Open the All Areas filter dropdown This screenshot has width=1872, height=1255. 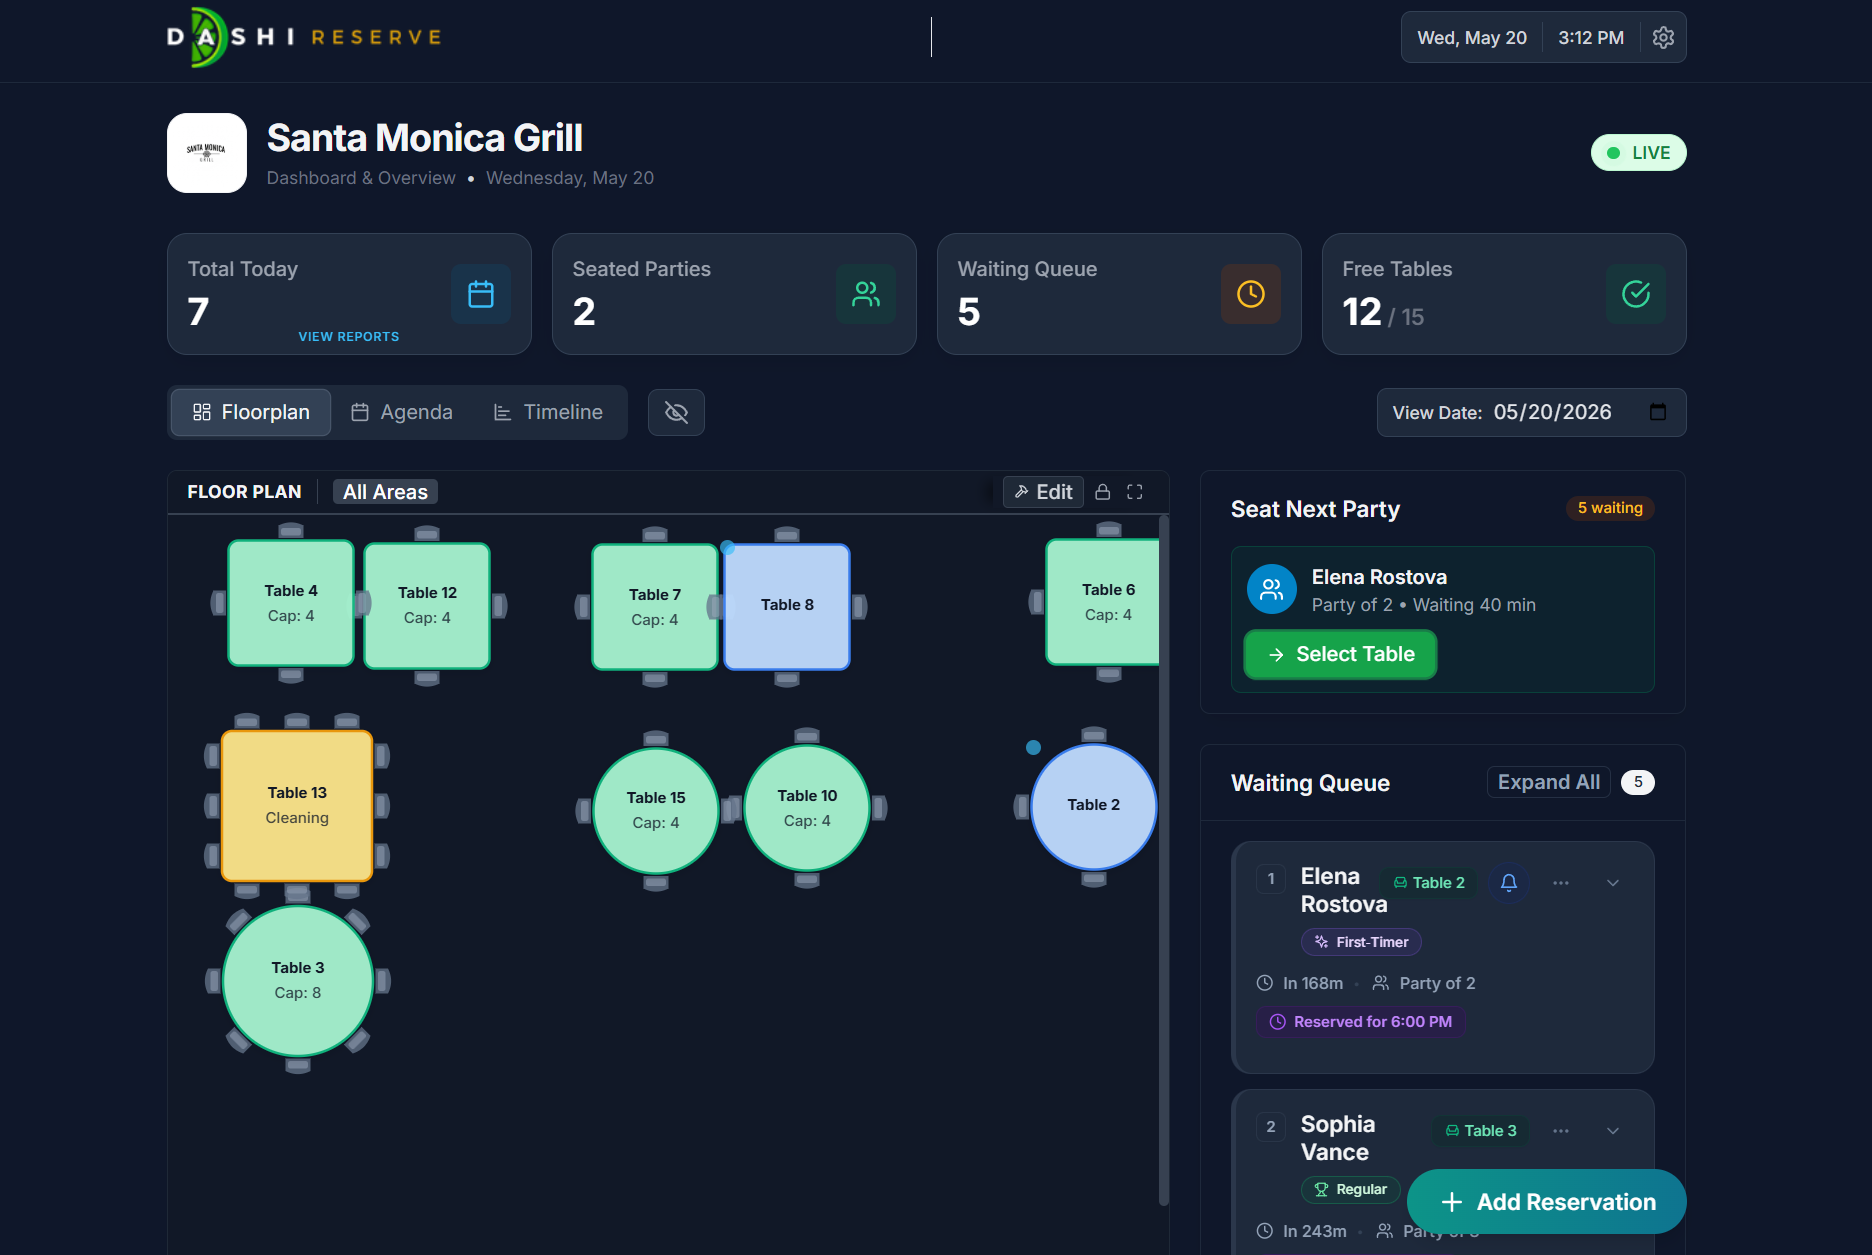(x=385, y=492)
